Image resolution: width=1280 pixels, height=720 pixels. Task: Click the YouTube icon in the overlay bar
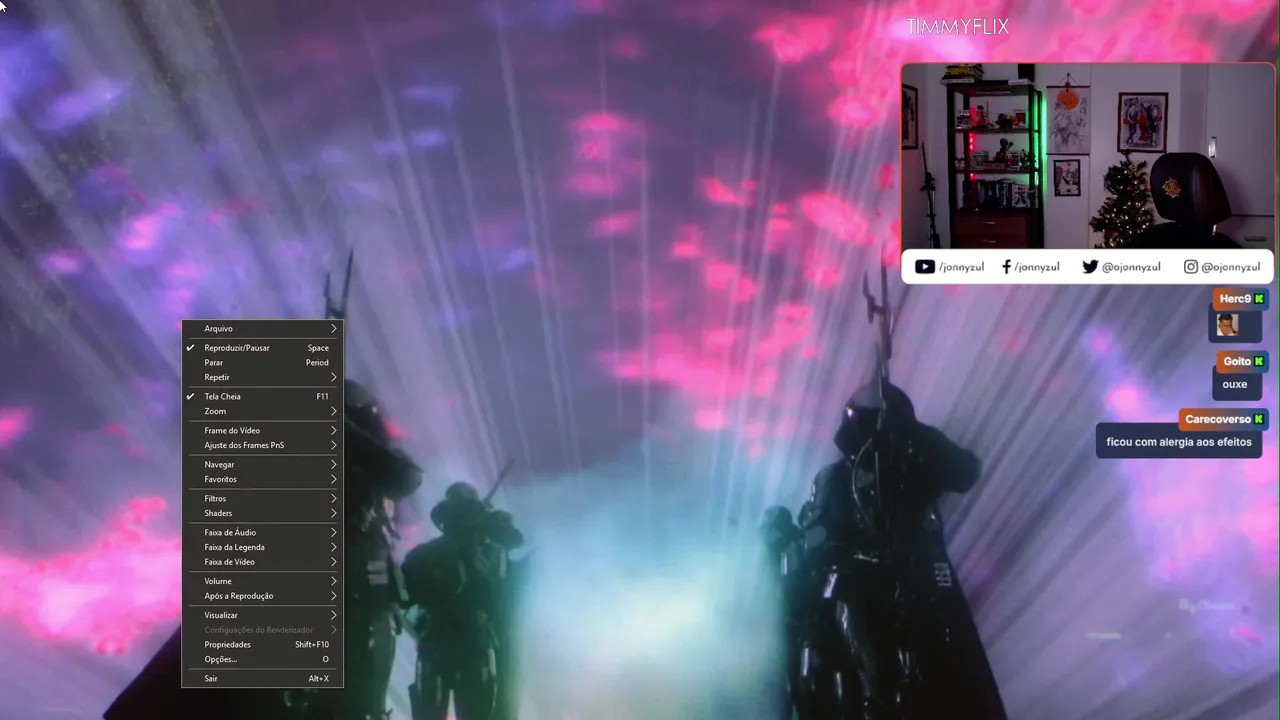(924, 267)
